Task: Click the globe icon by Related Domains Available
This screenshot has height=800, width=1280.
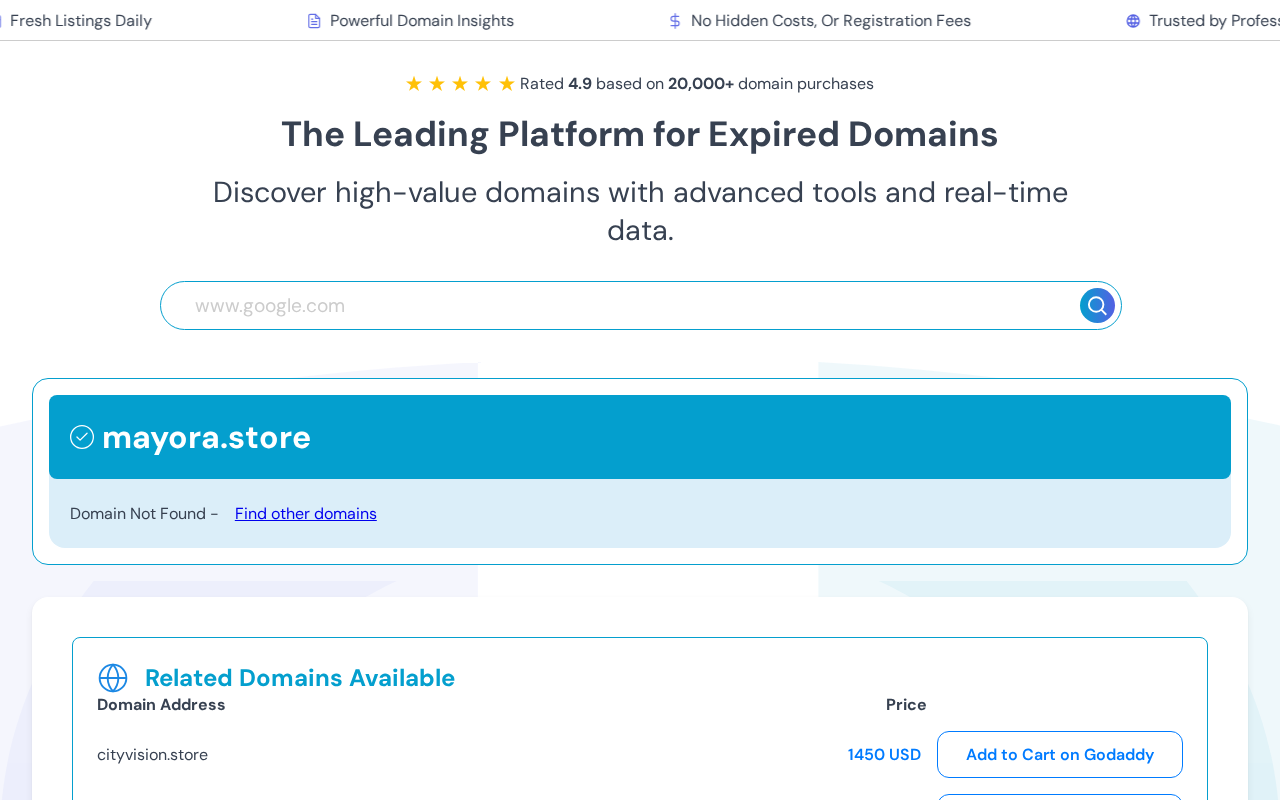Action: click(x=113, y=678)
